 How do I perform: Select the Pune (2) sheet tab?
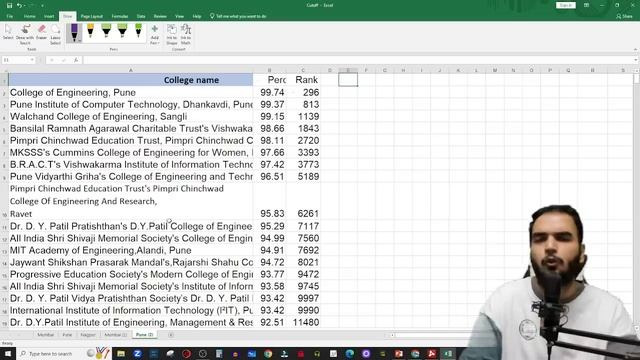144,335
